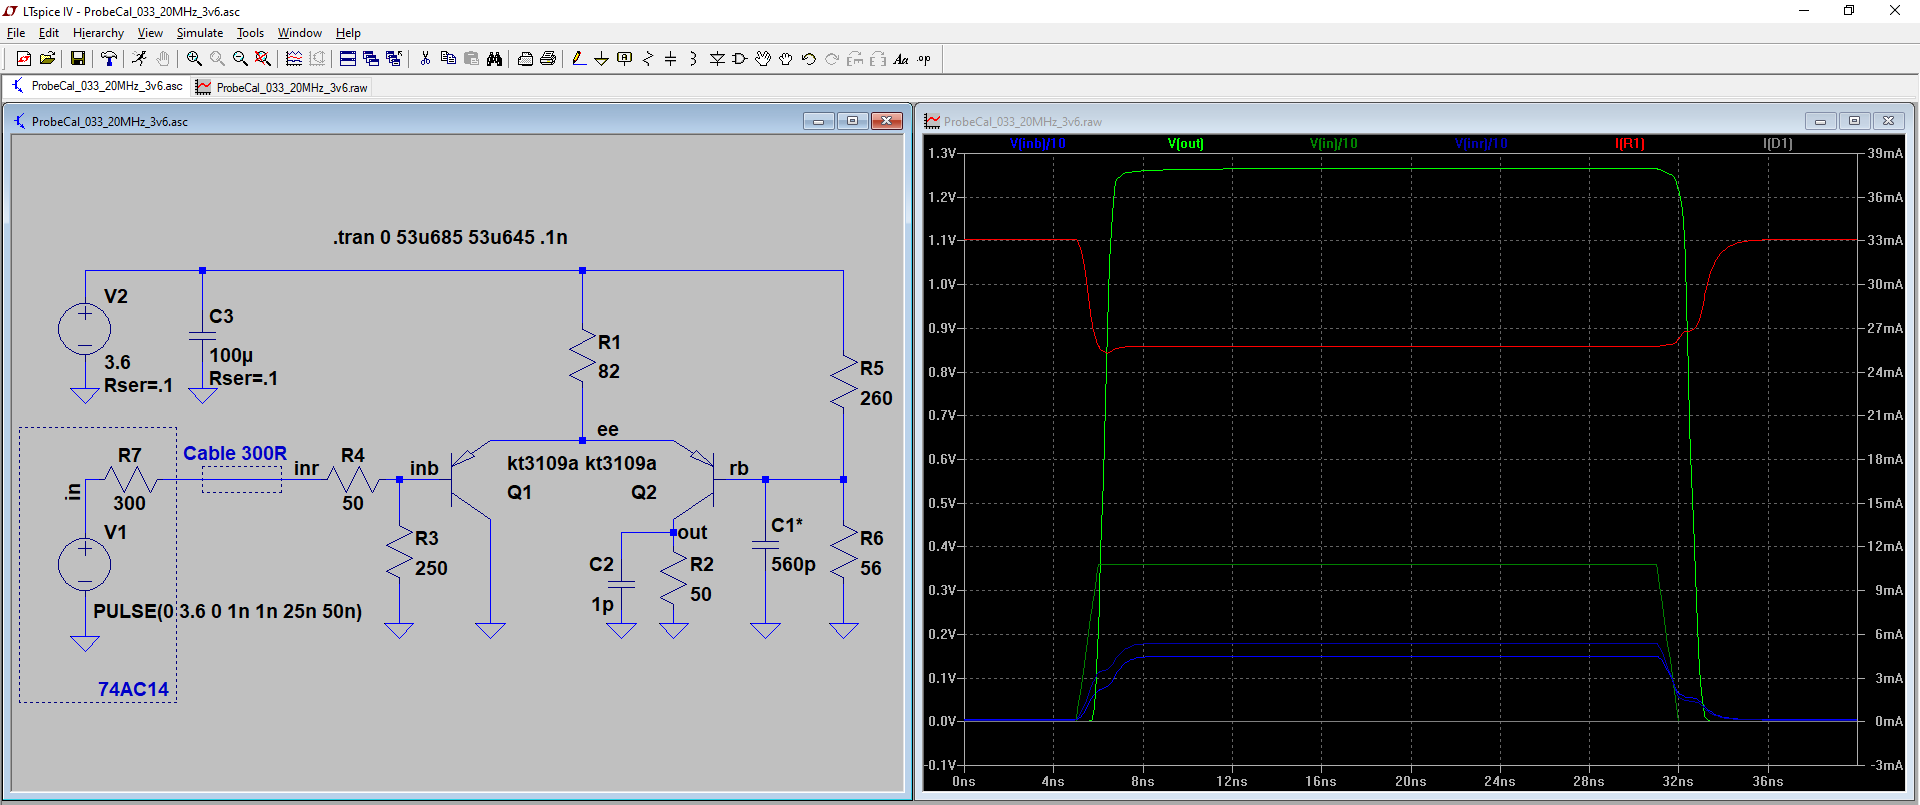Place a Diode component
This screenshot has width=1920, height=805.
717,59
